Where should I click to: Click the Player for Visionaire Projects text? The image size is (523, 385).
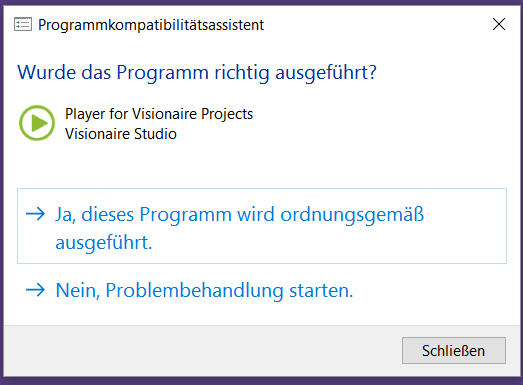tap(159, 114)
